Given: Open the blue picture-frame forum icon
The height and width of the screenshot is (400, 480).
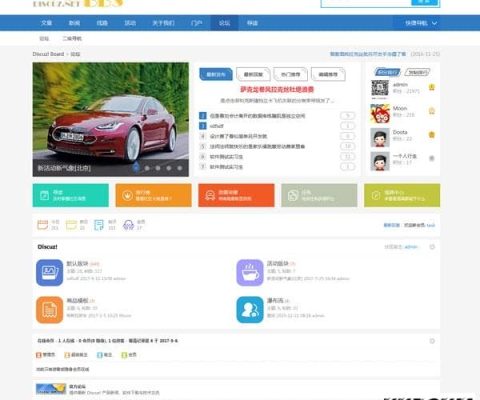Looking at the screenshot, I should coord(49,273).
